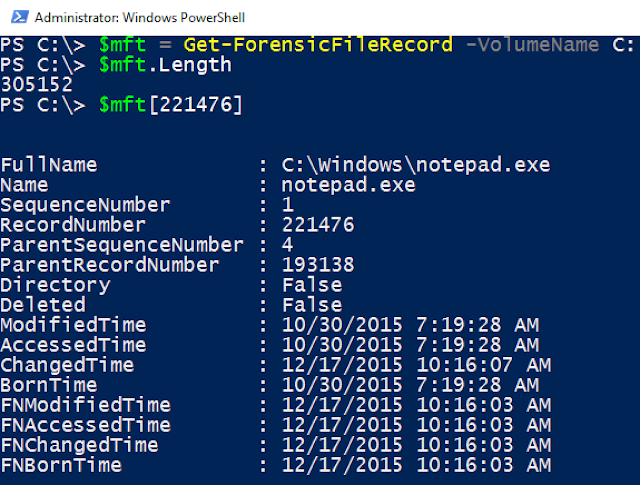Screen dimensions: 640x485
Task: Click the PowerShell icon in title bar
Action: click(x=17, y=17)
